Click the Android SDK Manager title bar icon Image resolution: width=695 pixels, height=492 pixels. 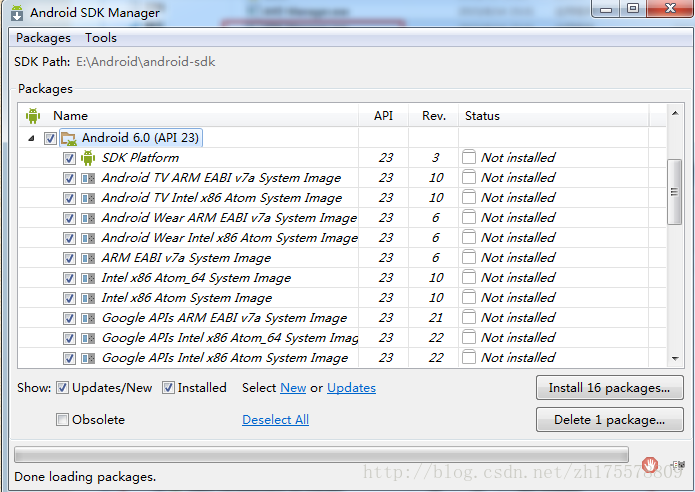(x=17, y=13)
